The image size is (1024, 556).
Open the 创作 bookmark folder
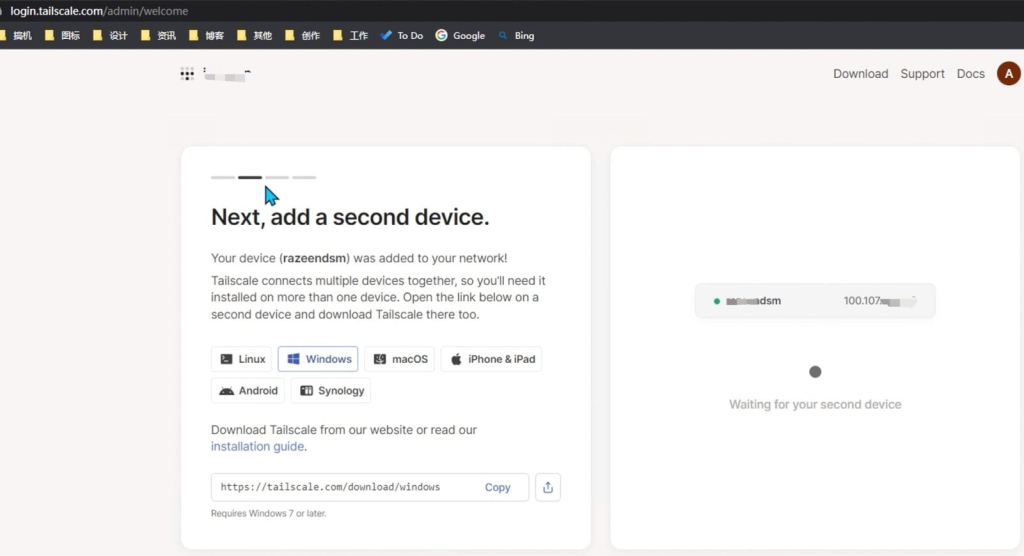[x=302, y=35]
